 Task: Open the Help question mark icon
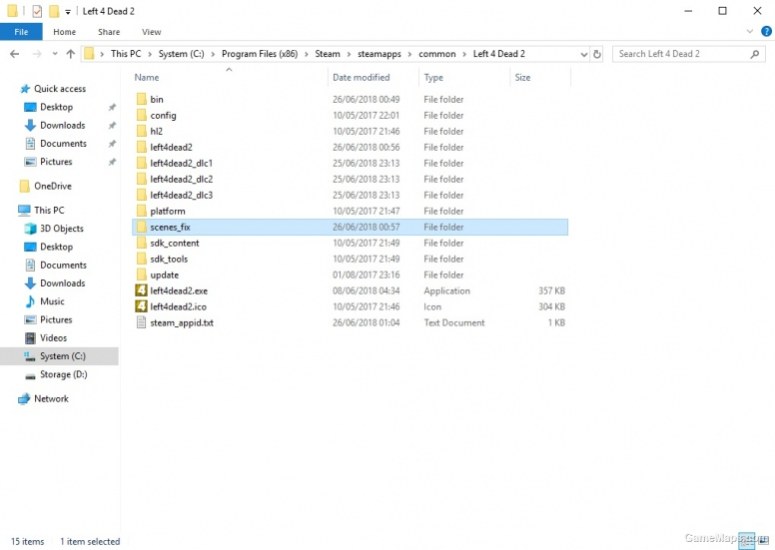(x=766, y=31)
